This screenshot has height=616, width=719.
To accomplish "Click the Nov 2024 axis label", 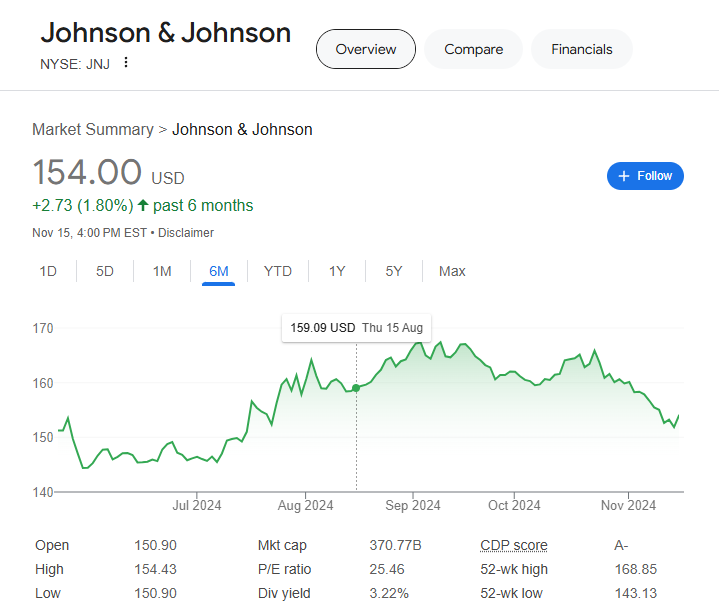I will coord(628,505).
